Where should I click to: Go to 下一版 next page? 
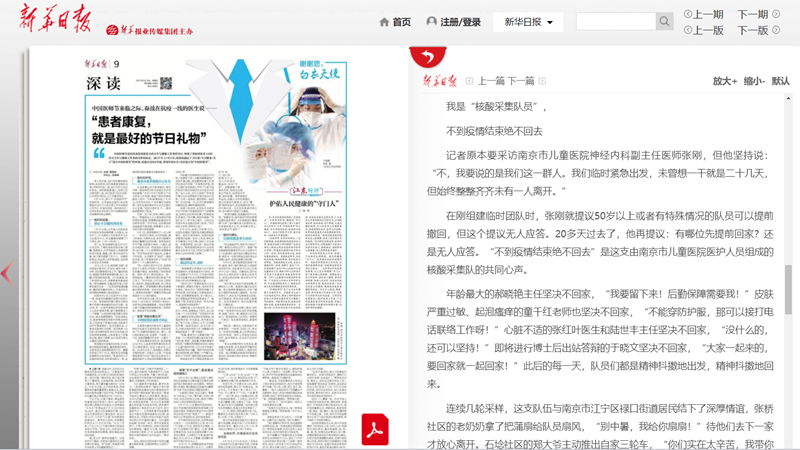pyautogui.click(x=753, y=30)
